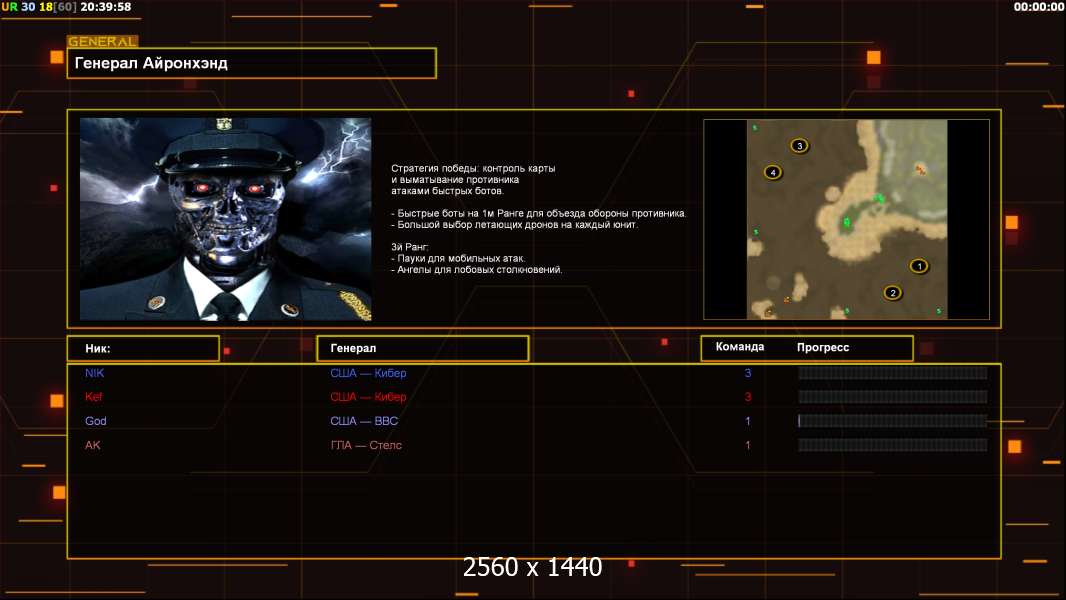Viewport: 1066px width, 600px height.
Task: Click God's general США — ВВС
Action: [x=364, y=421]
